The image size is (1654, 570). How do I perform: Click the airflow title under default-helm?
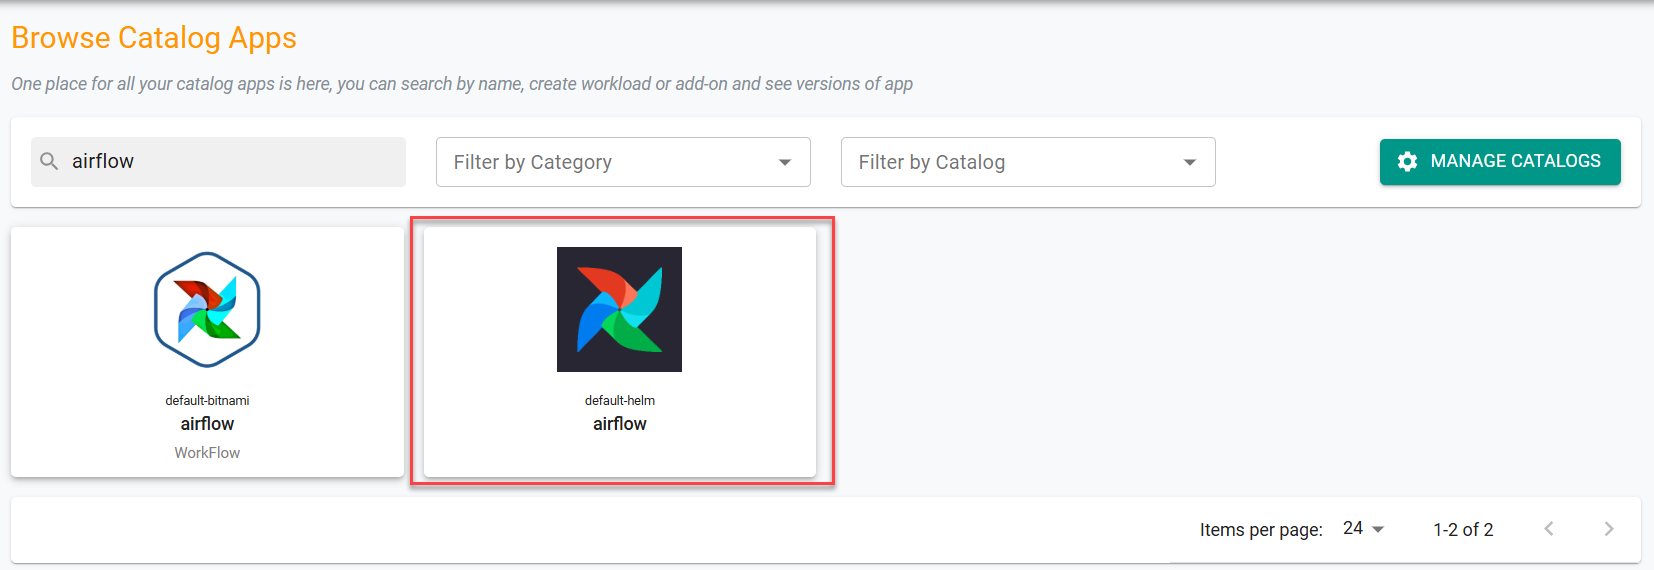click(x=620, y=424)
